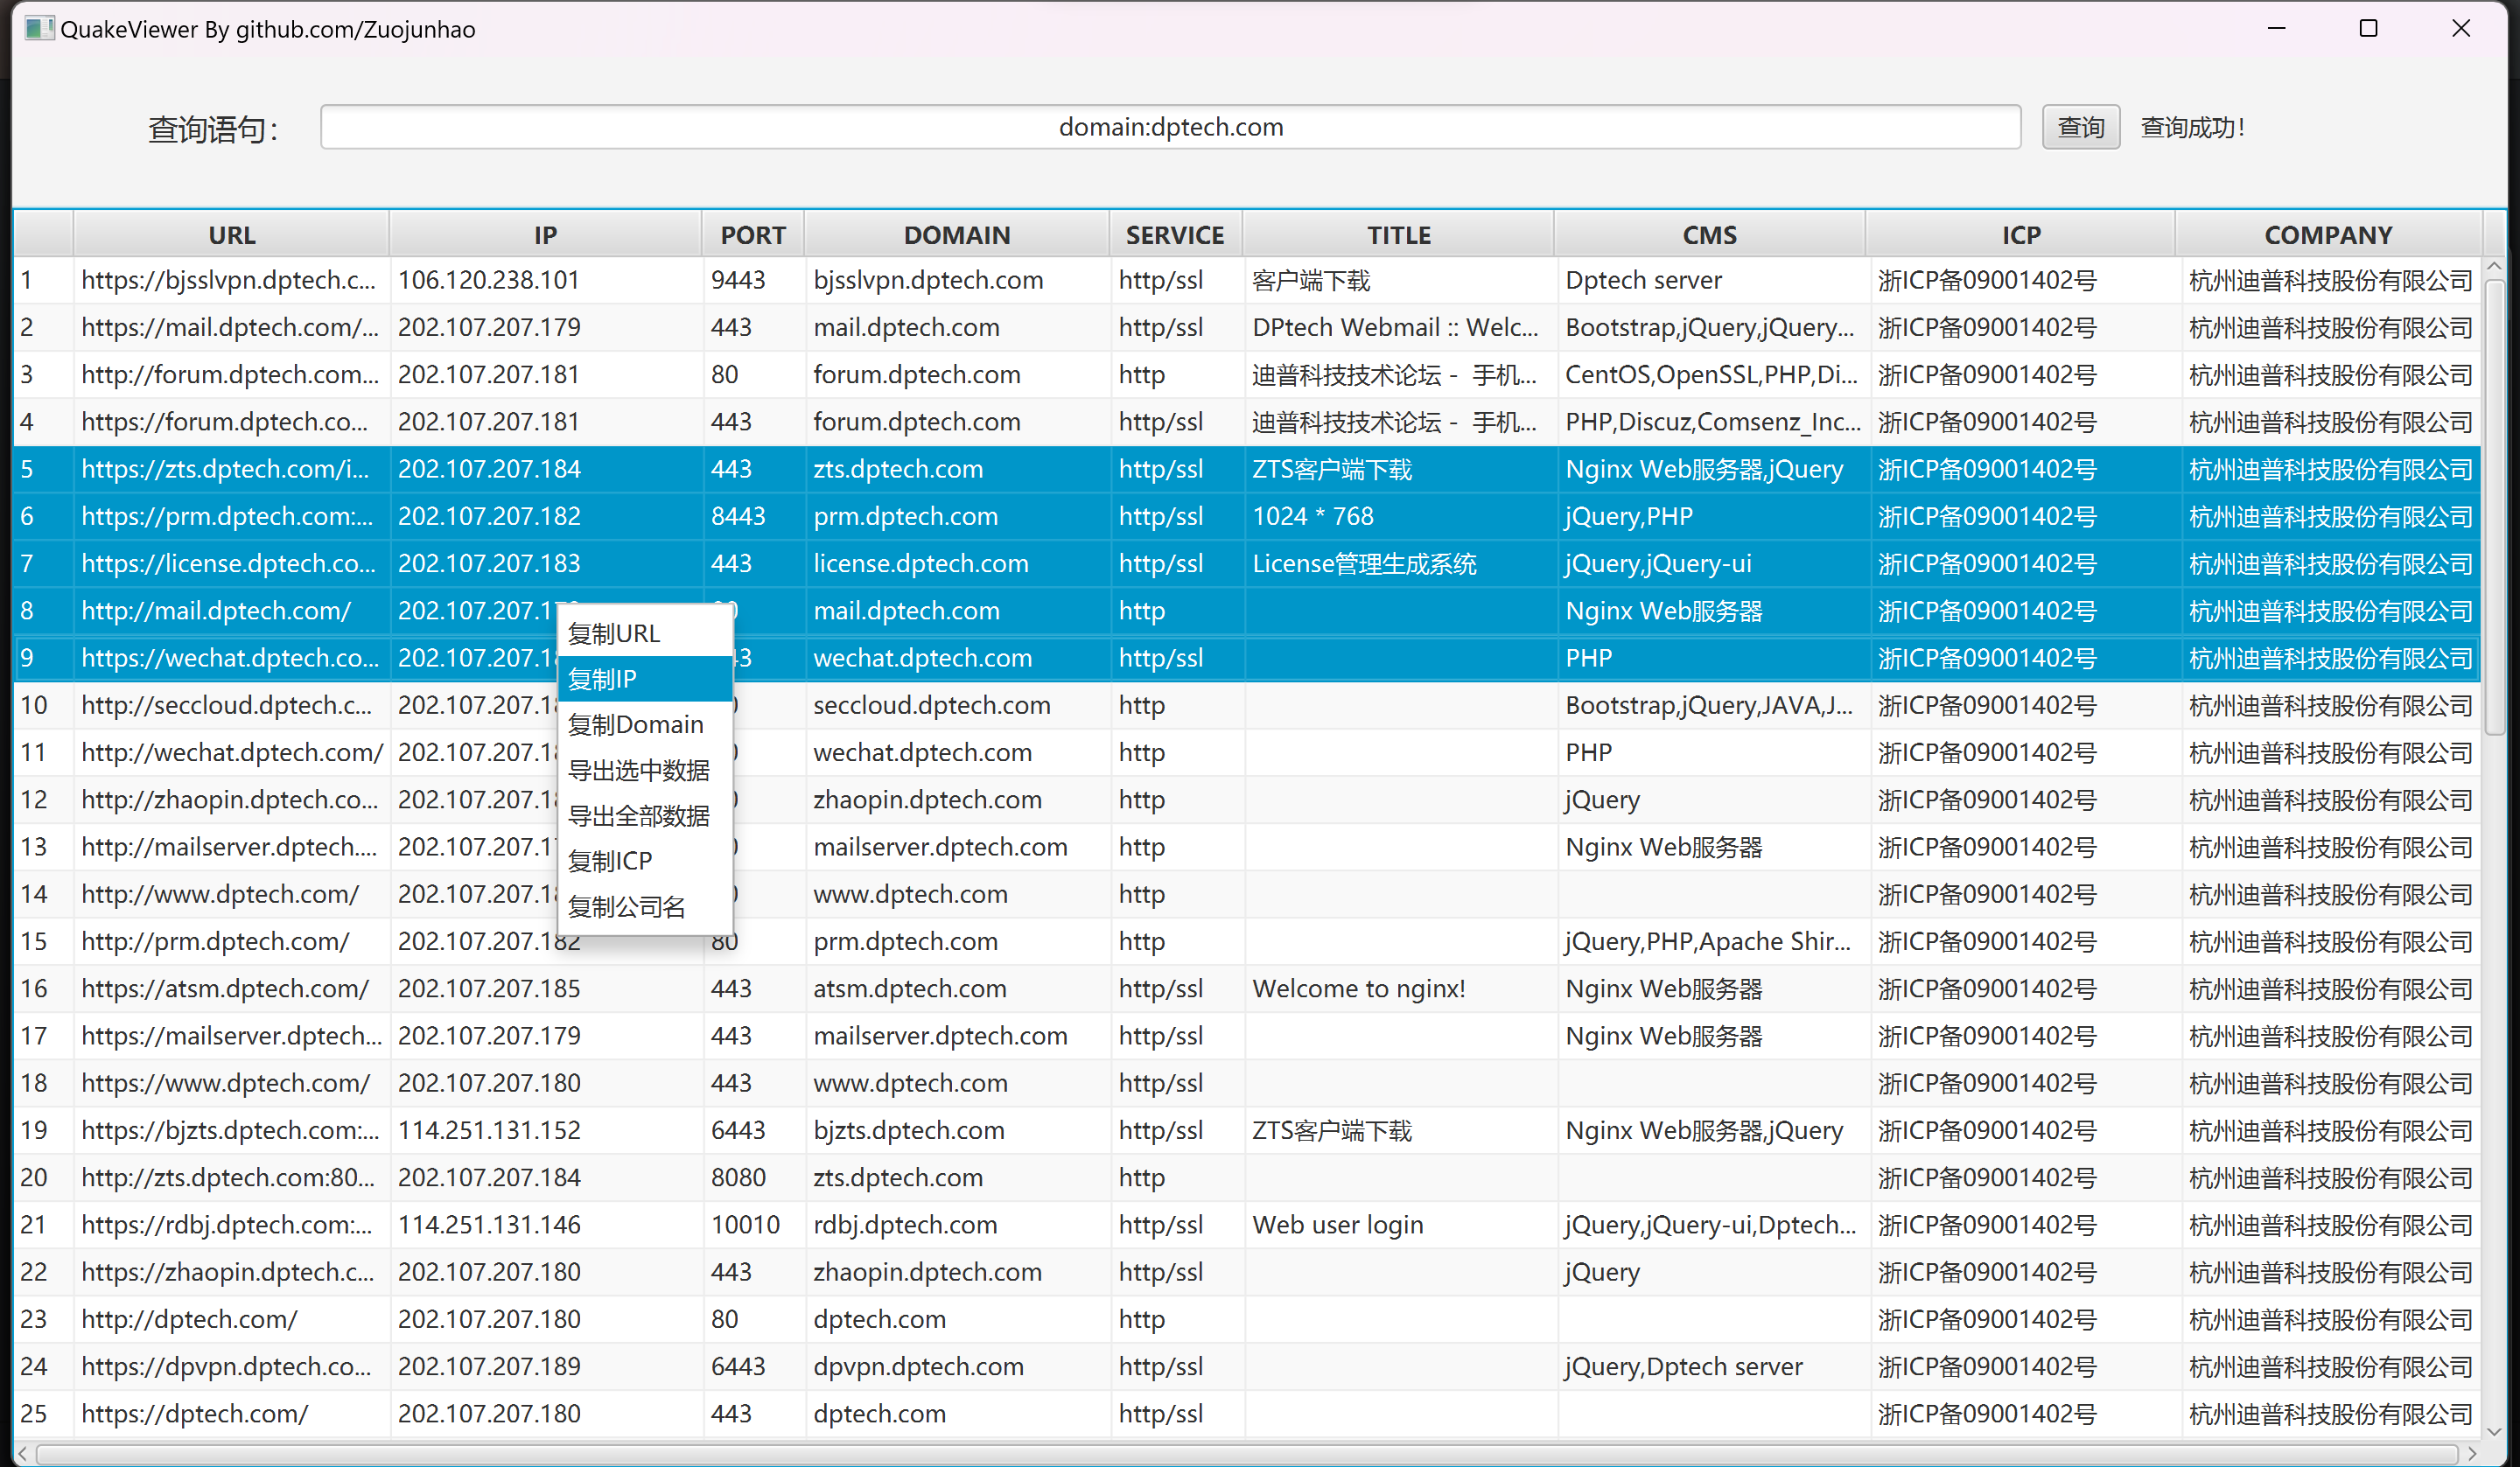Select 复制IP in the context menu
This screenshot has width=2520, height=1467.
[x=602, y=679]
